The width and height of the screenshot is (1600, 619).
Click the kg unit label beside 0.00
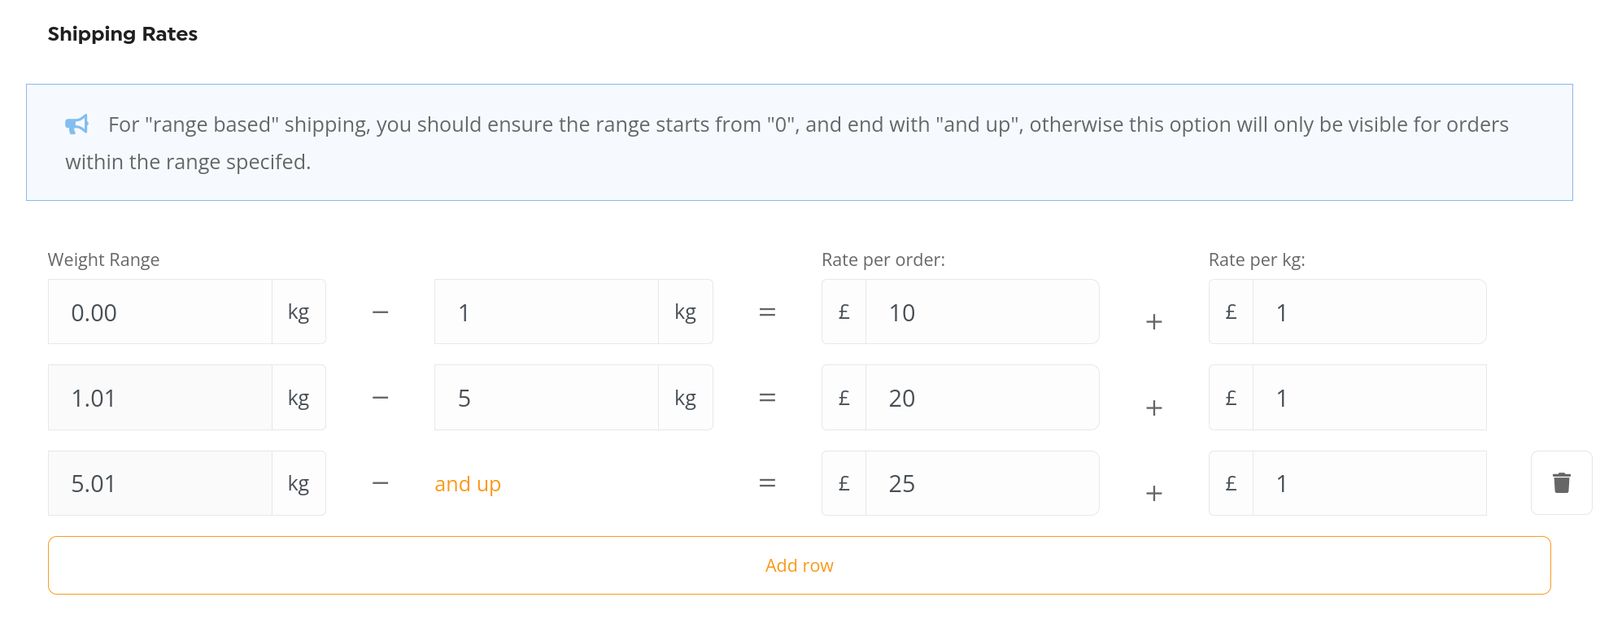pyautogui.click(x=298, y=312)
